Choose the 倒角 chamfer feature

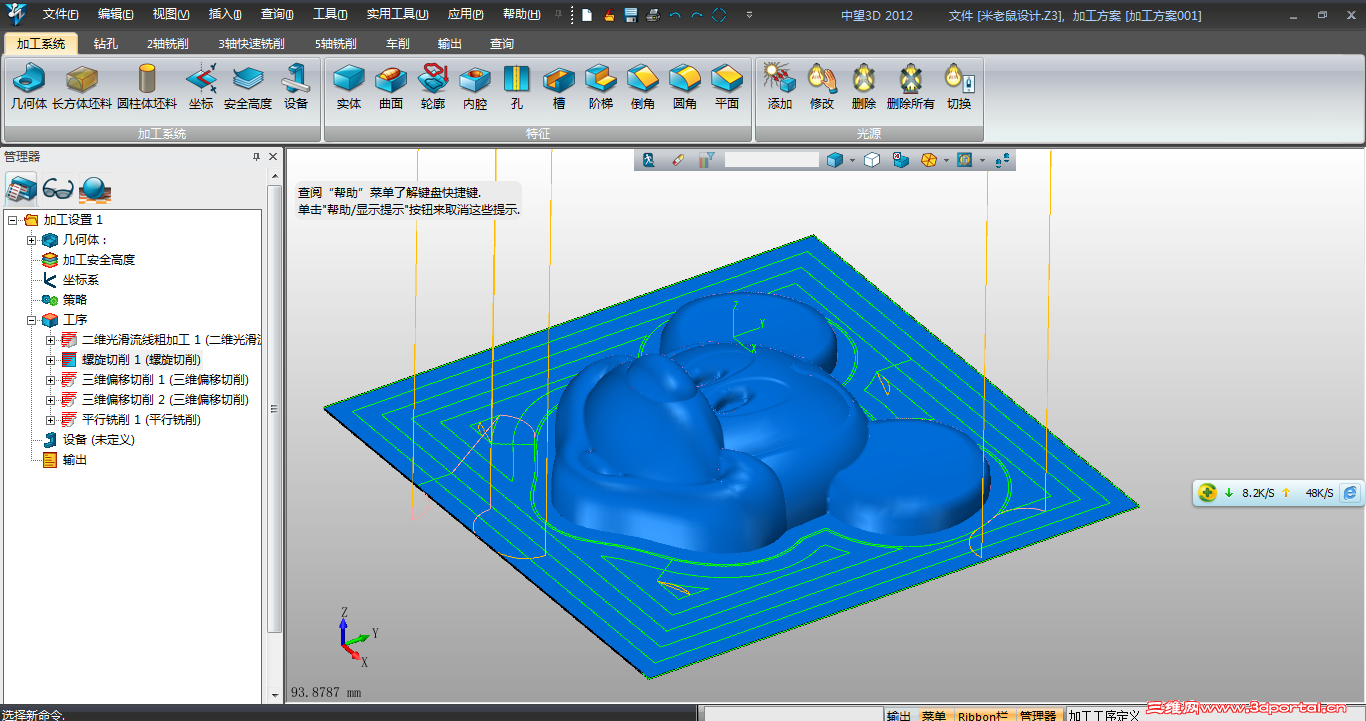[x=643, y=87]
